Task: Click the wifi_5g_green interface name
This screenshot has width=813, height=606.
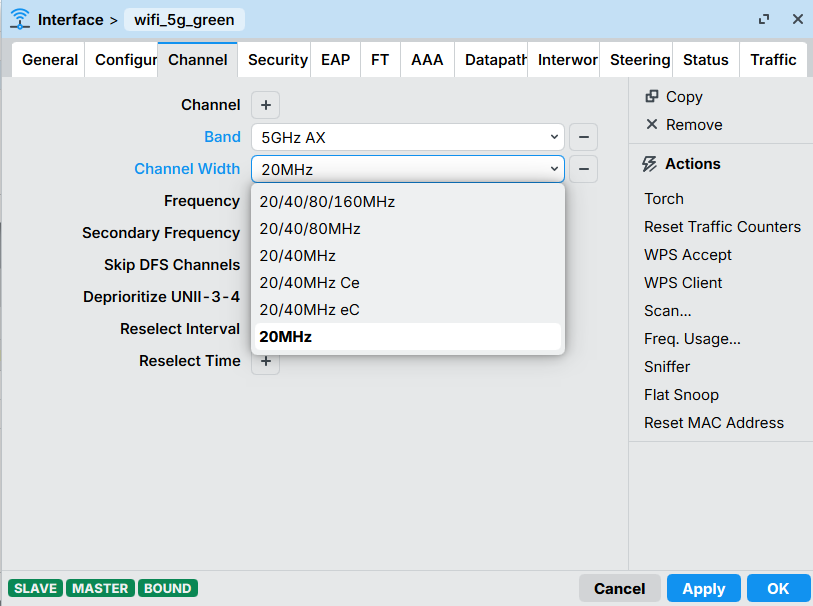Action: point(184,20)
